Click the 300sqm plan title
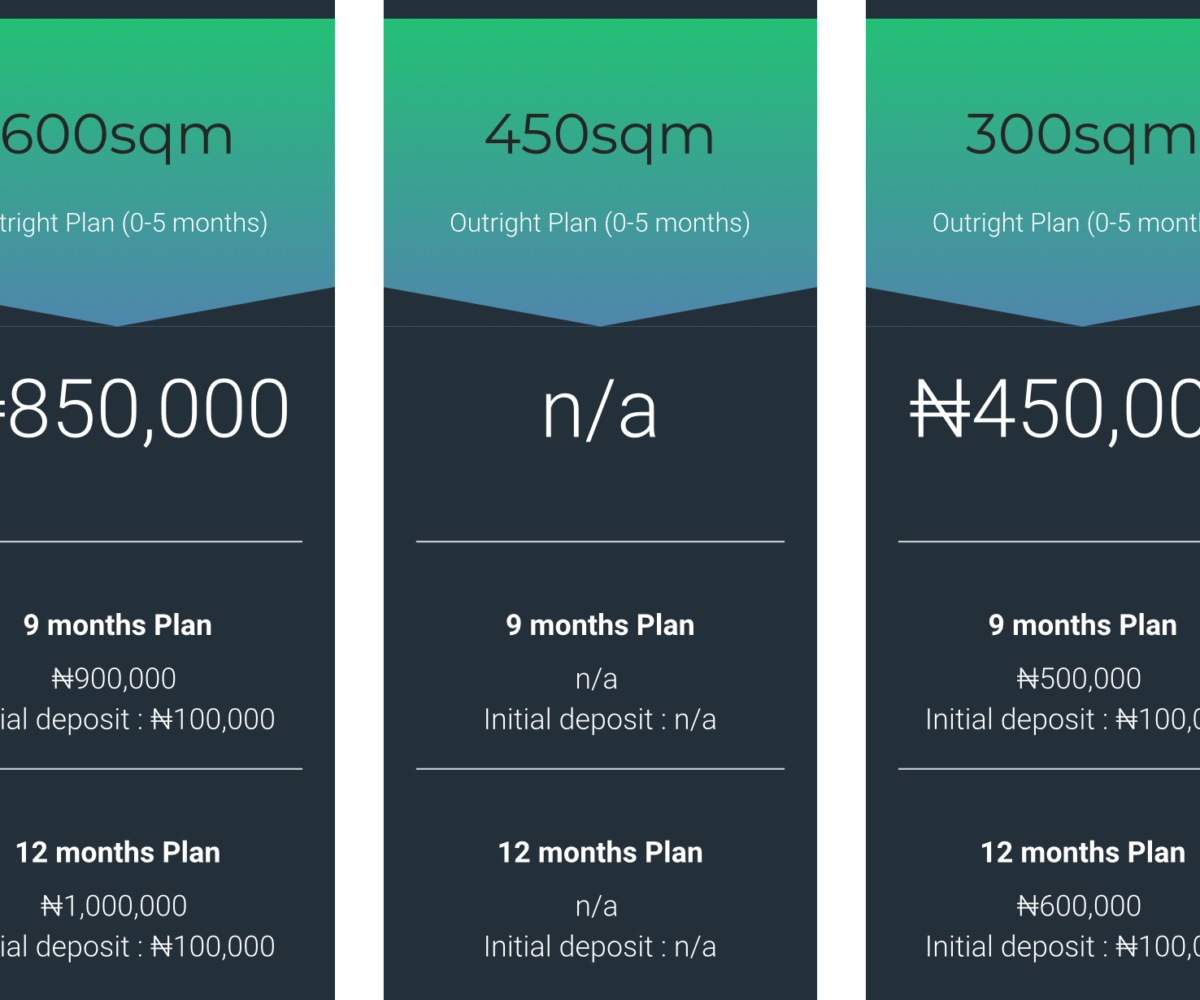 [1082, 135]
